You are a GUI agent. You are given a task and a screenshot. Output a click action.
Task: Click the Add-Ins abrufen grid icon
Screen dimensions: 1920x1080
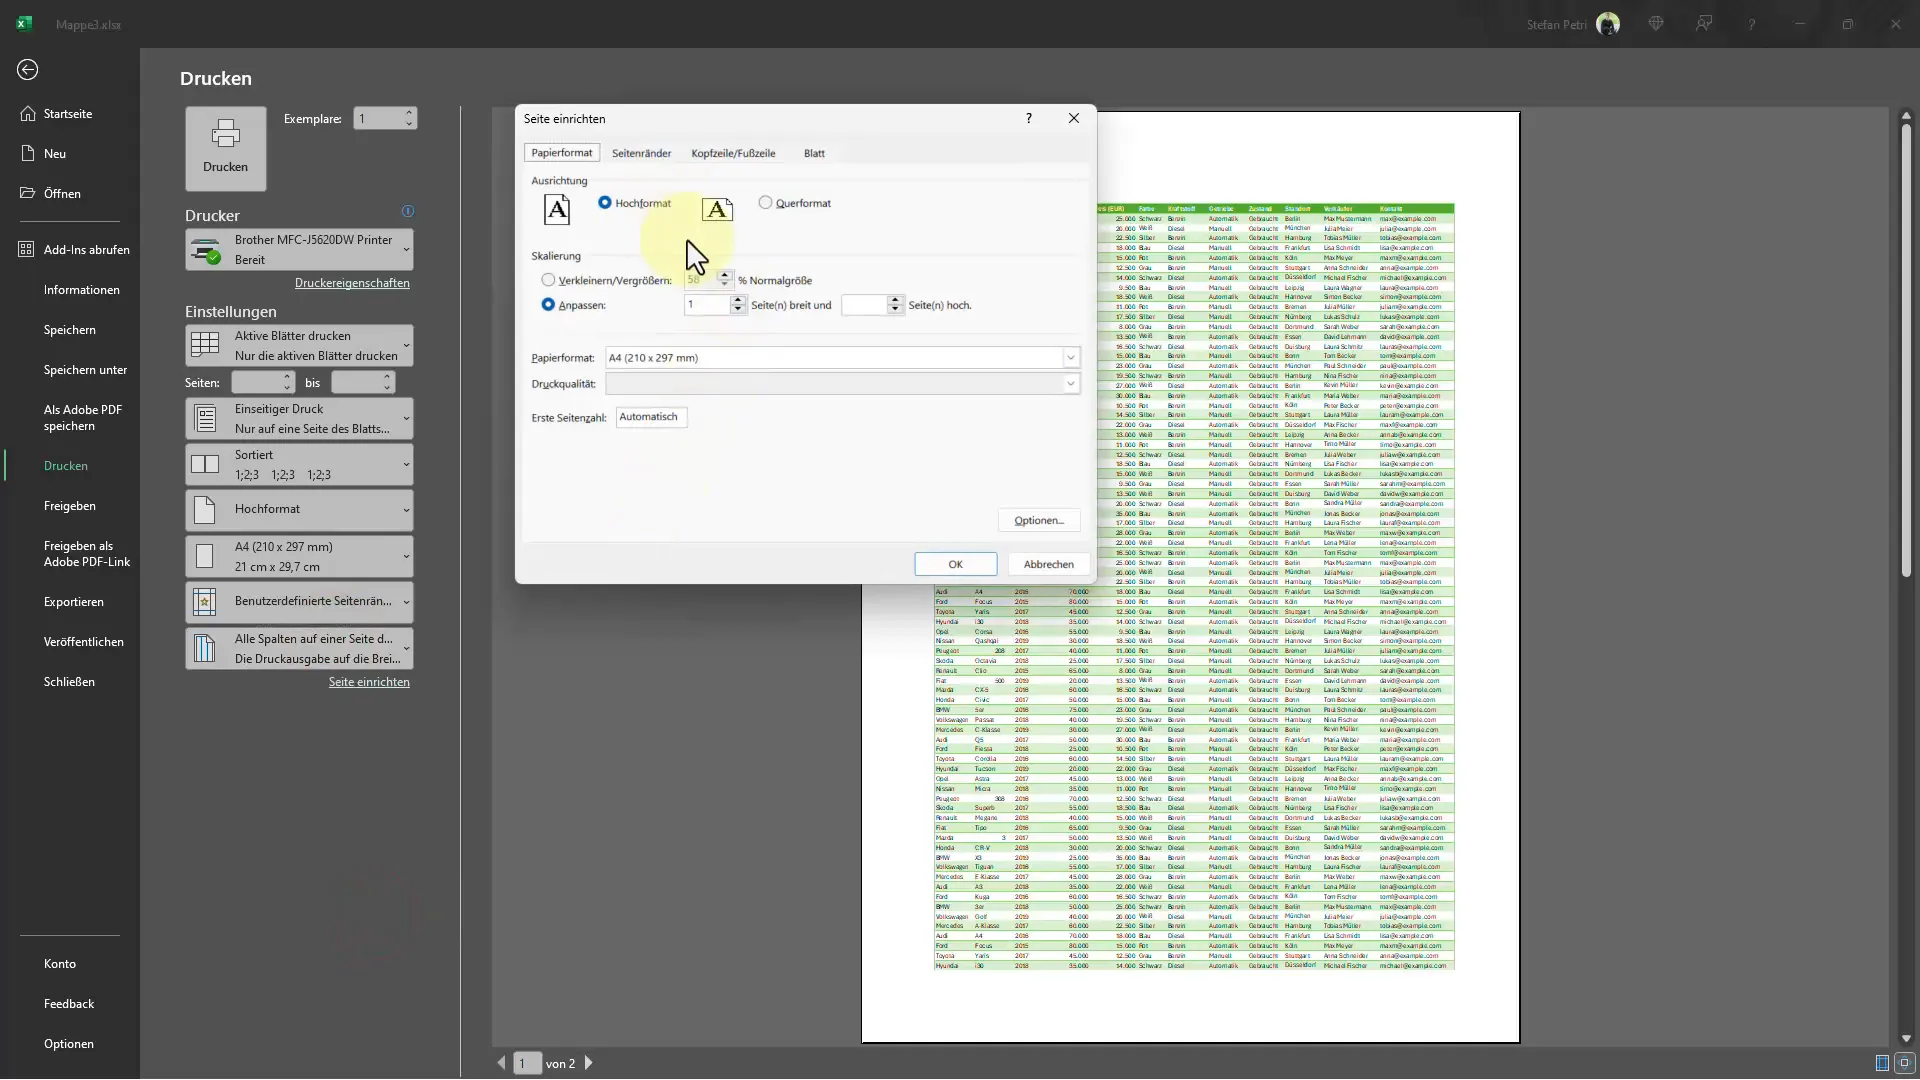(x=27, y=250)
